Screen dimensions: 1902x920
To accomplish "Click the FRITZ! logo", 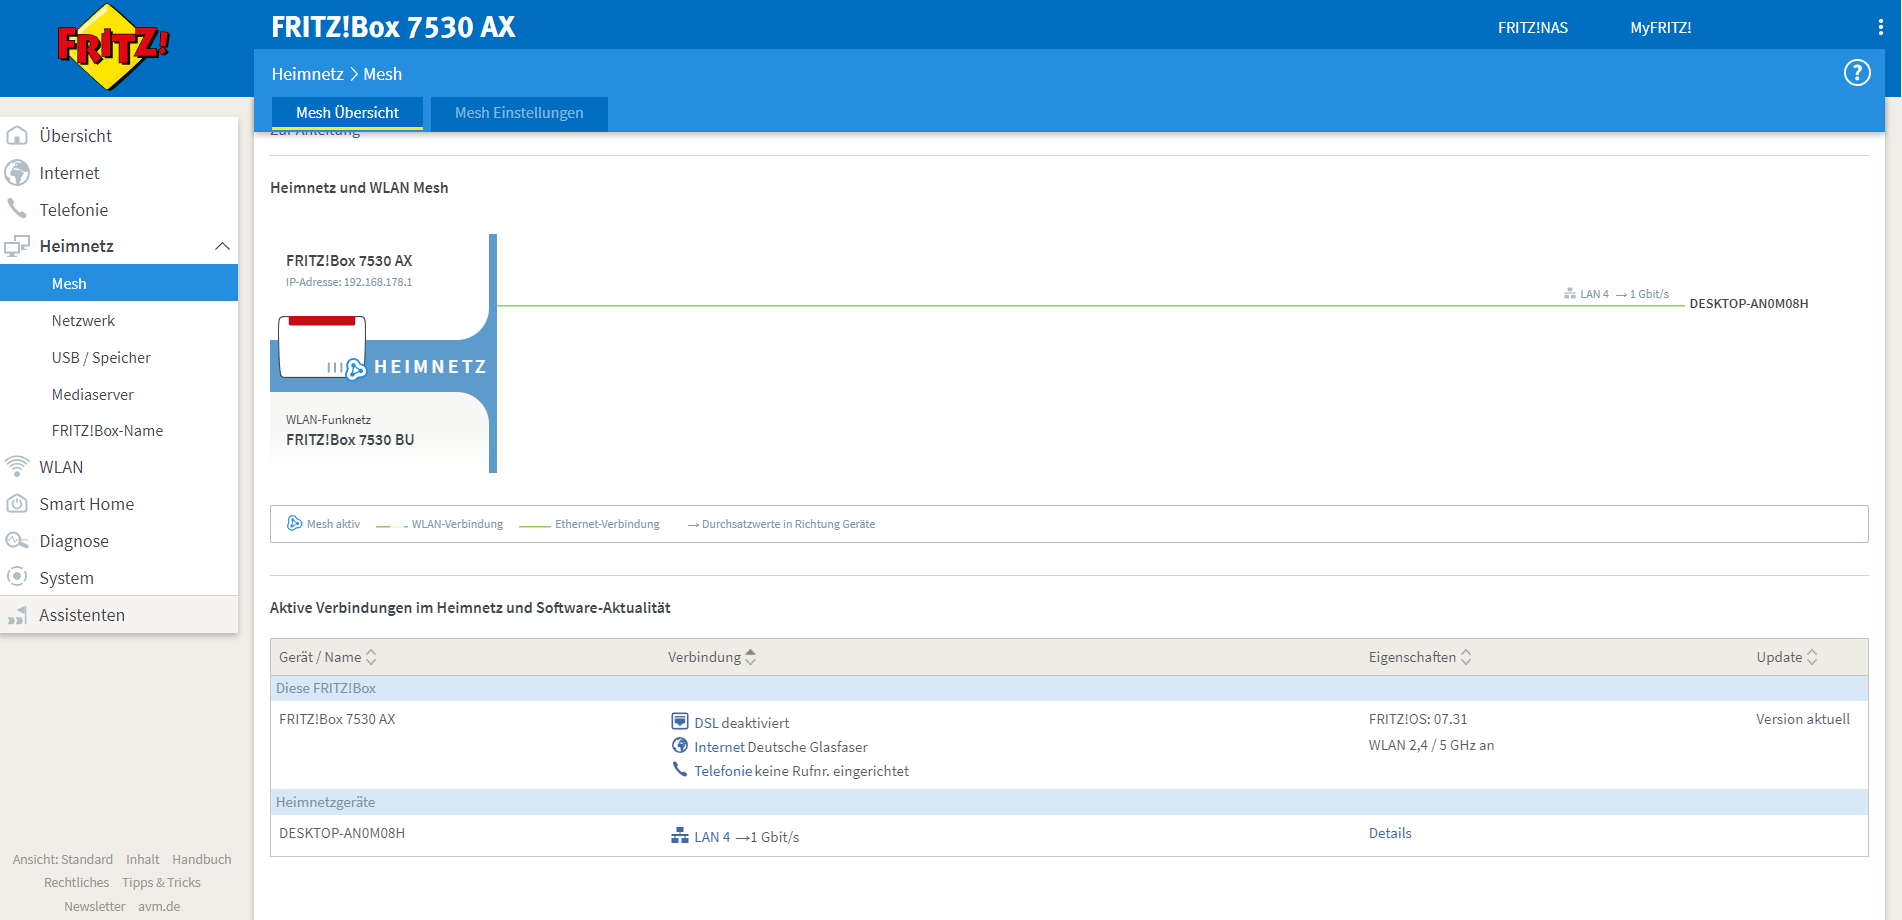I will tap(113, 47).
